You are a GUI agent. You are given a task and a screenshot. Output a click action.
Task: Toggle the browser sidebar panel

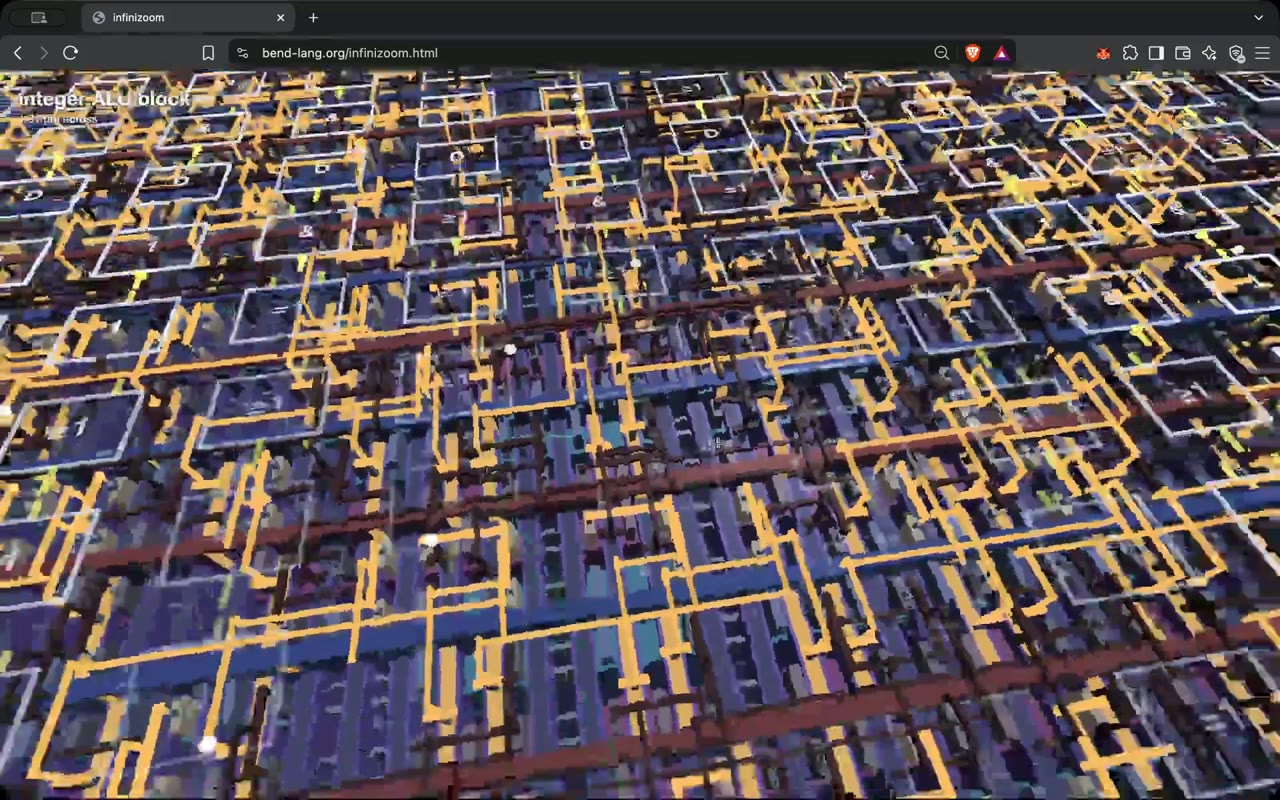1156,53
